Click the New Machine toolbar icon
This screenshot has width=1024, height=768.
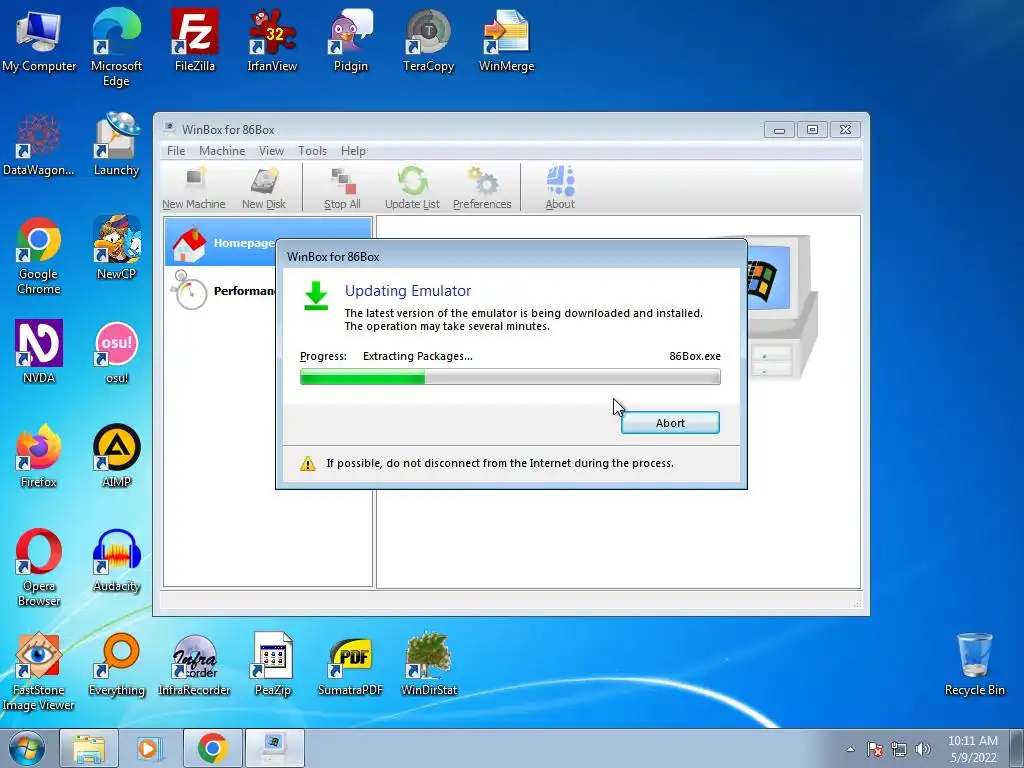(x=193, y=188)
